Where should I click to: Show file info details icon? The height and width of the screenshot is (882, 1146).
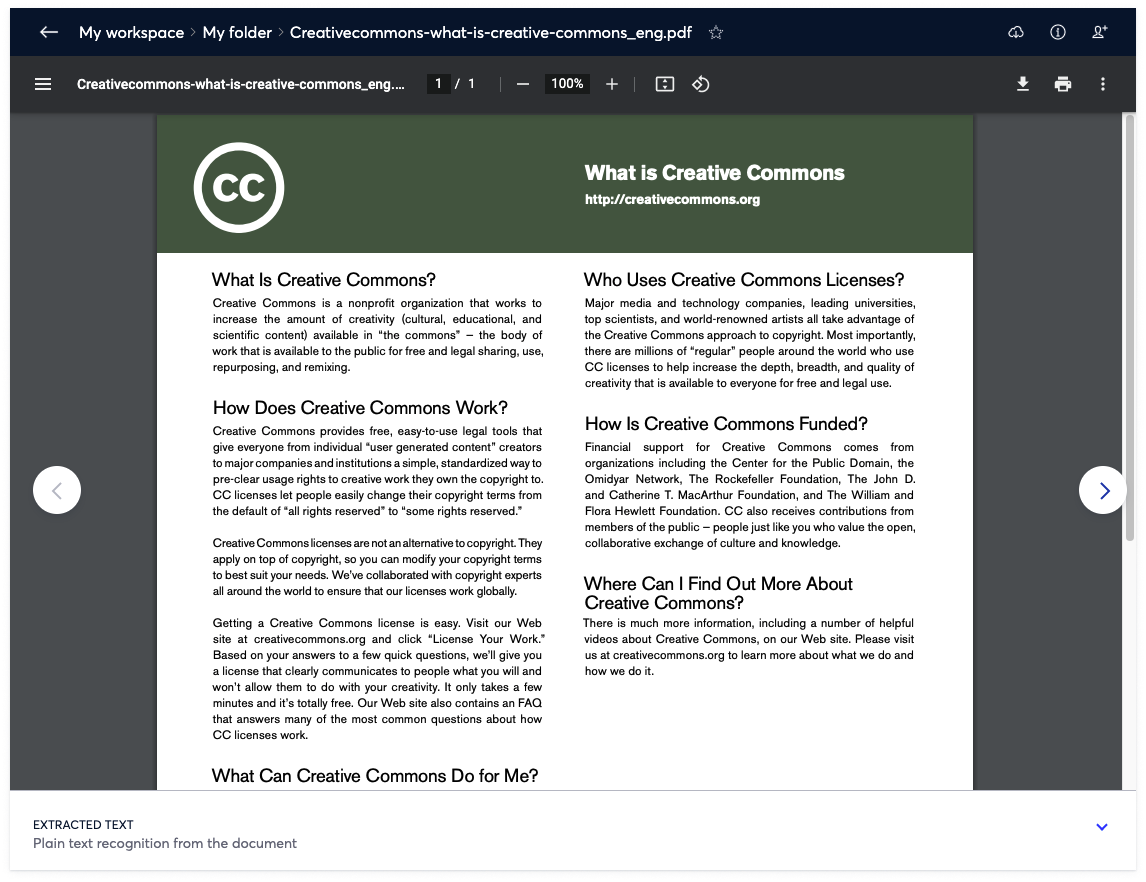click(x=1058, y=32)
